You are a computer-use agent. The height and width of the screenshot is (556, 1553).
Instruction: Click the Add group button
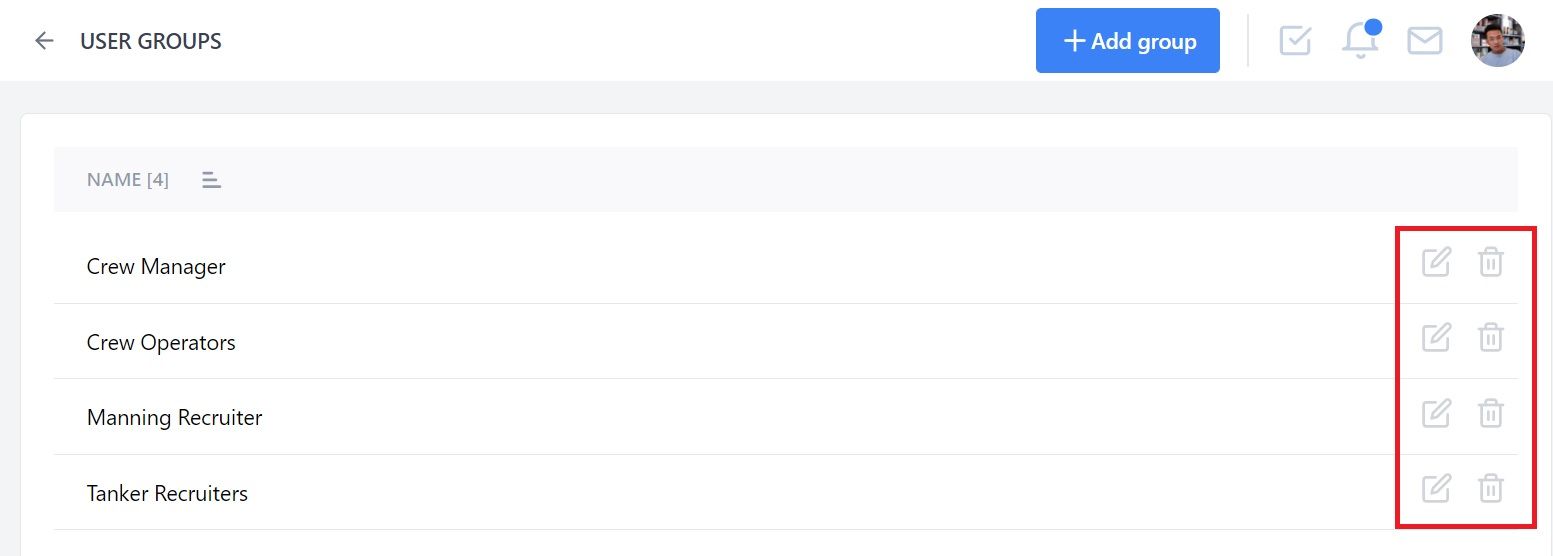(x=1128, y=41)
